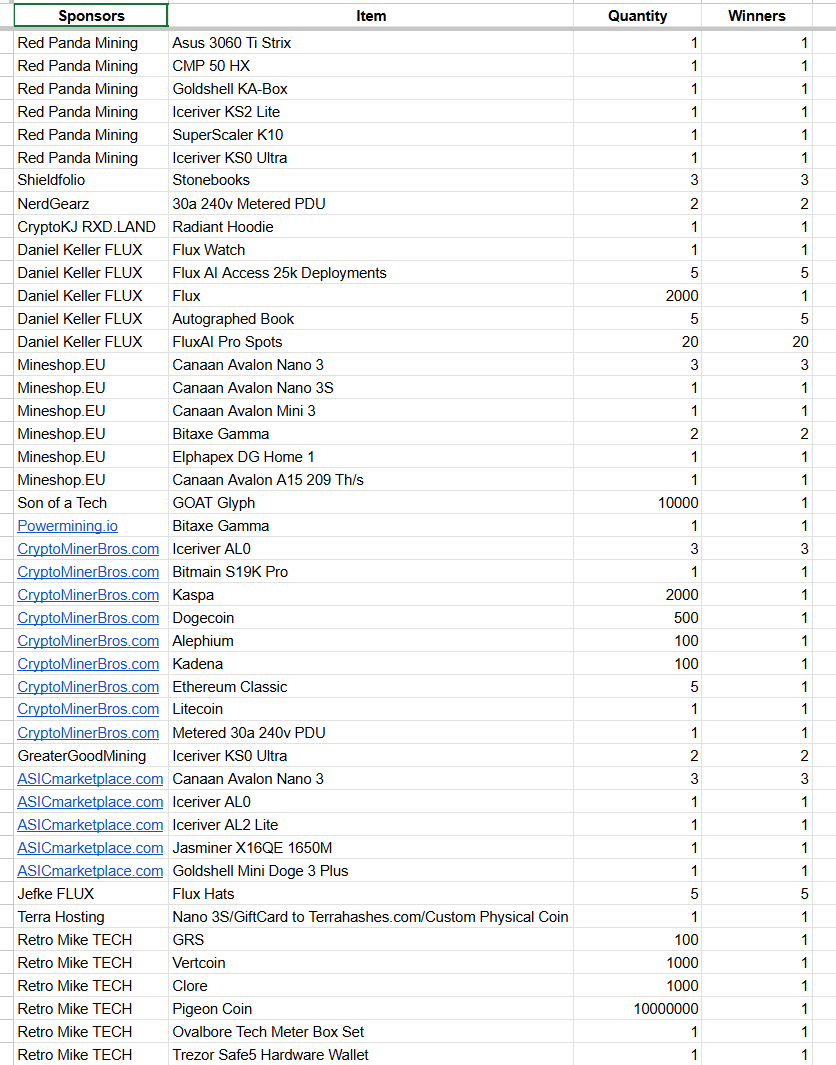
Task: Select the Goldshell Mini Doge 3 Plus cell
Action: 371,871
